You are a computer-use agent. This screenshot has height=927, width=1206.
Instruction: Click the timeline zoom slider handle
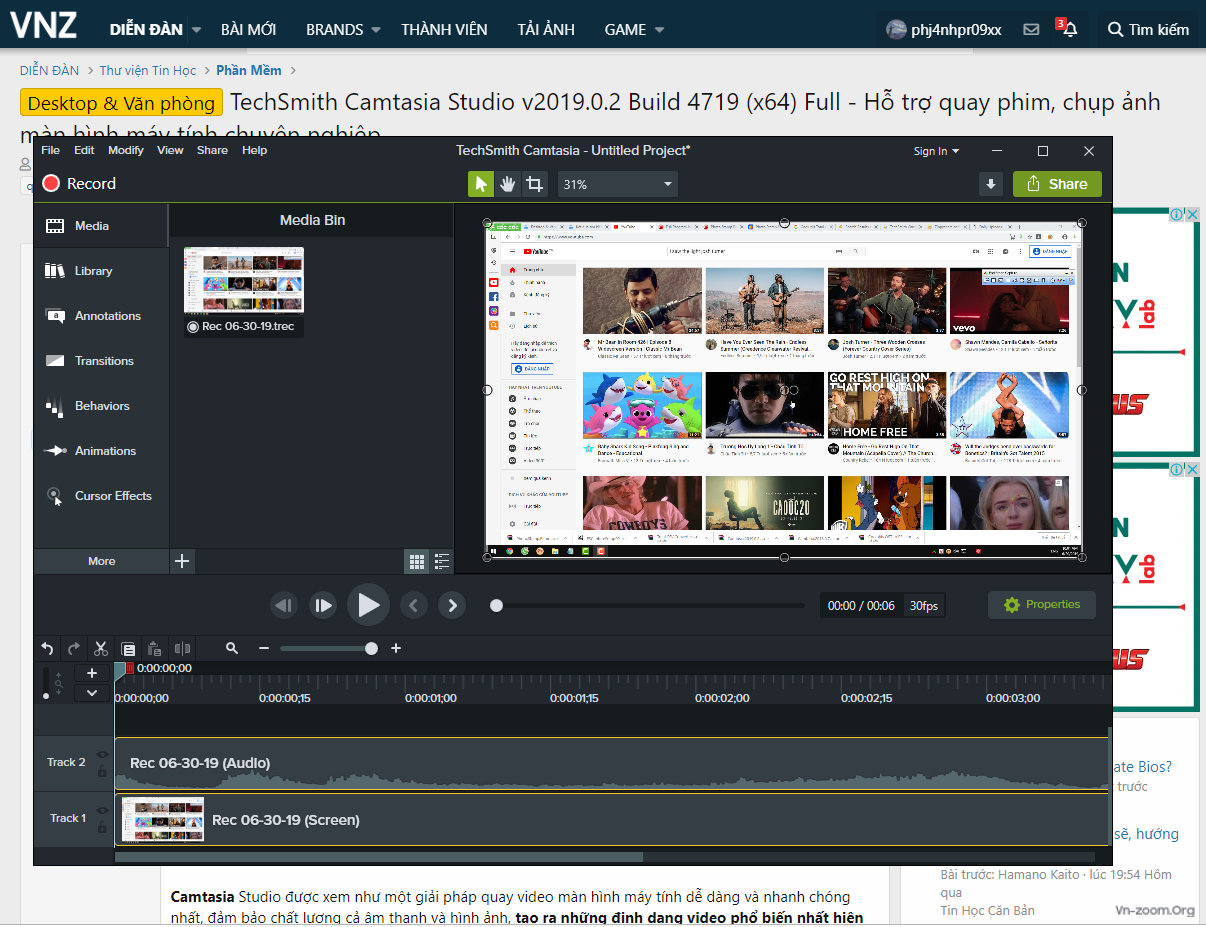(x=372, y=648)
